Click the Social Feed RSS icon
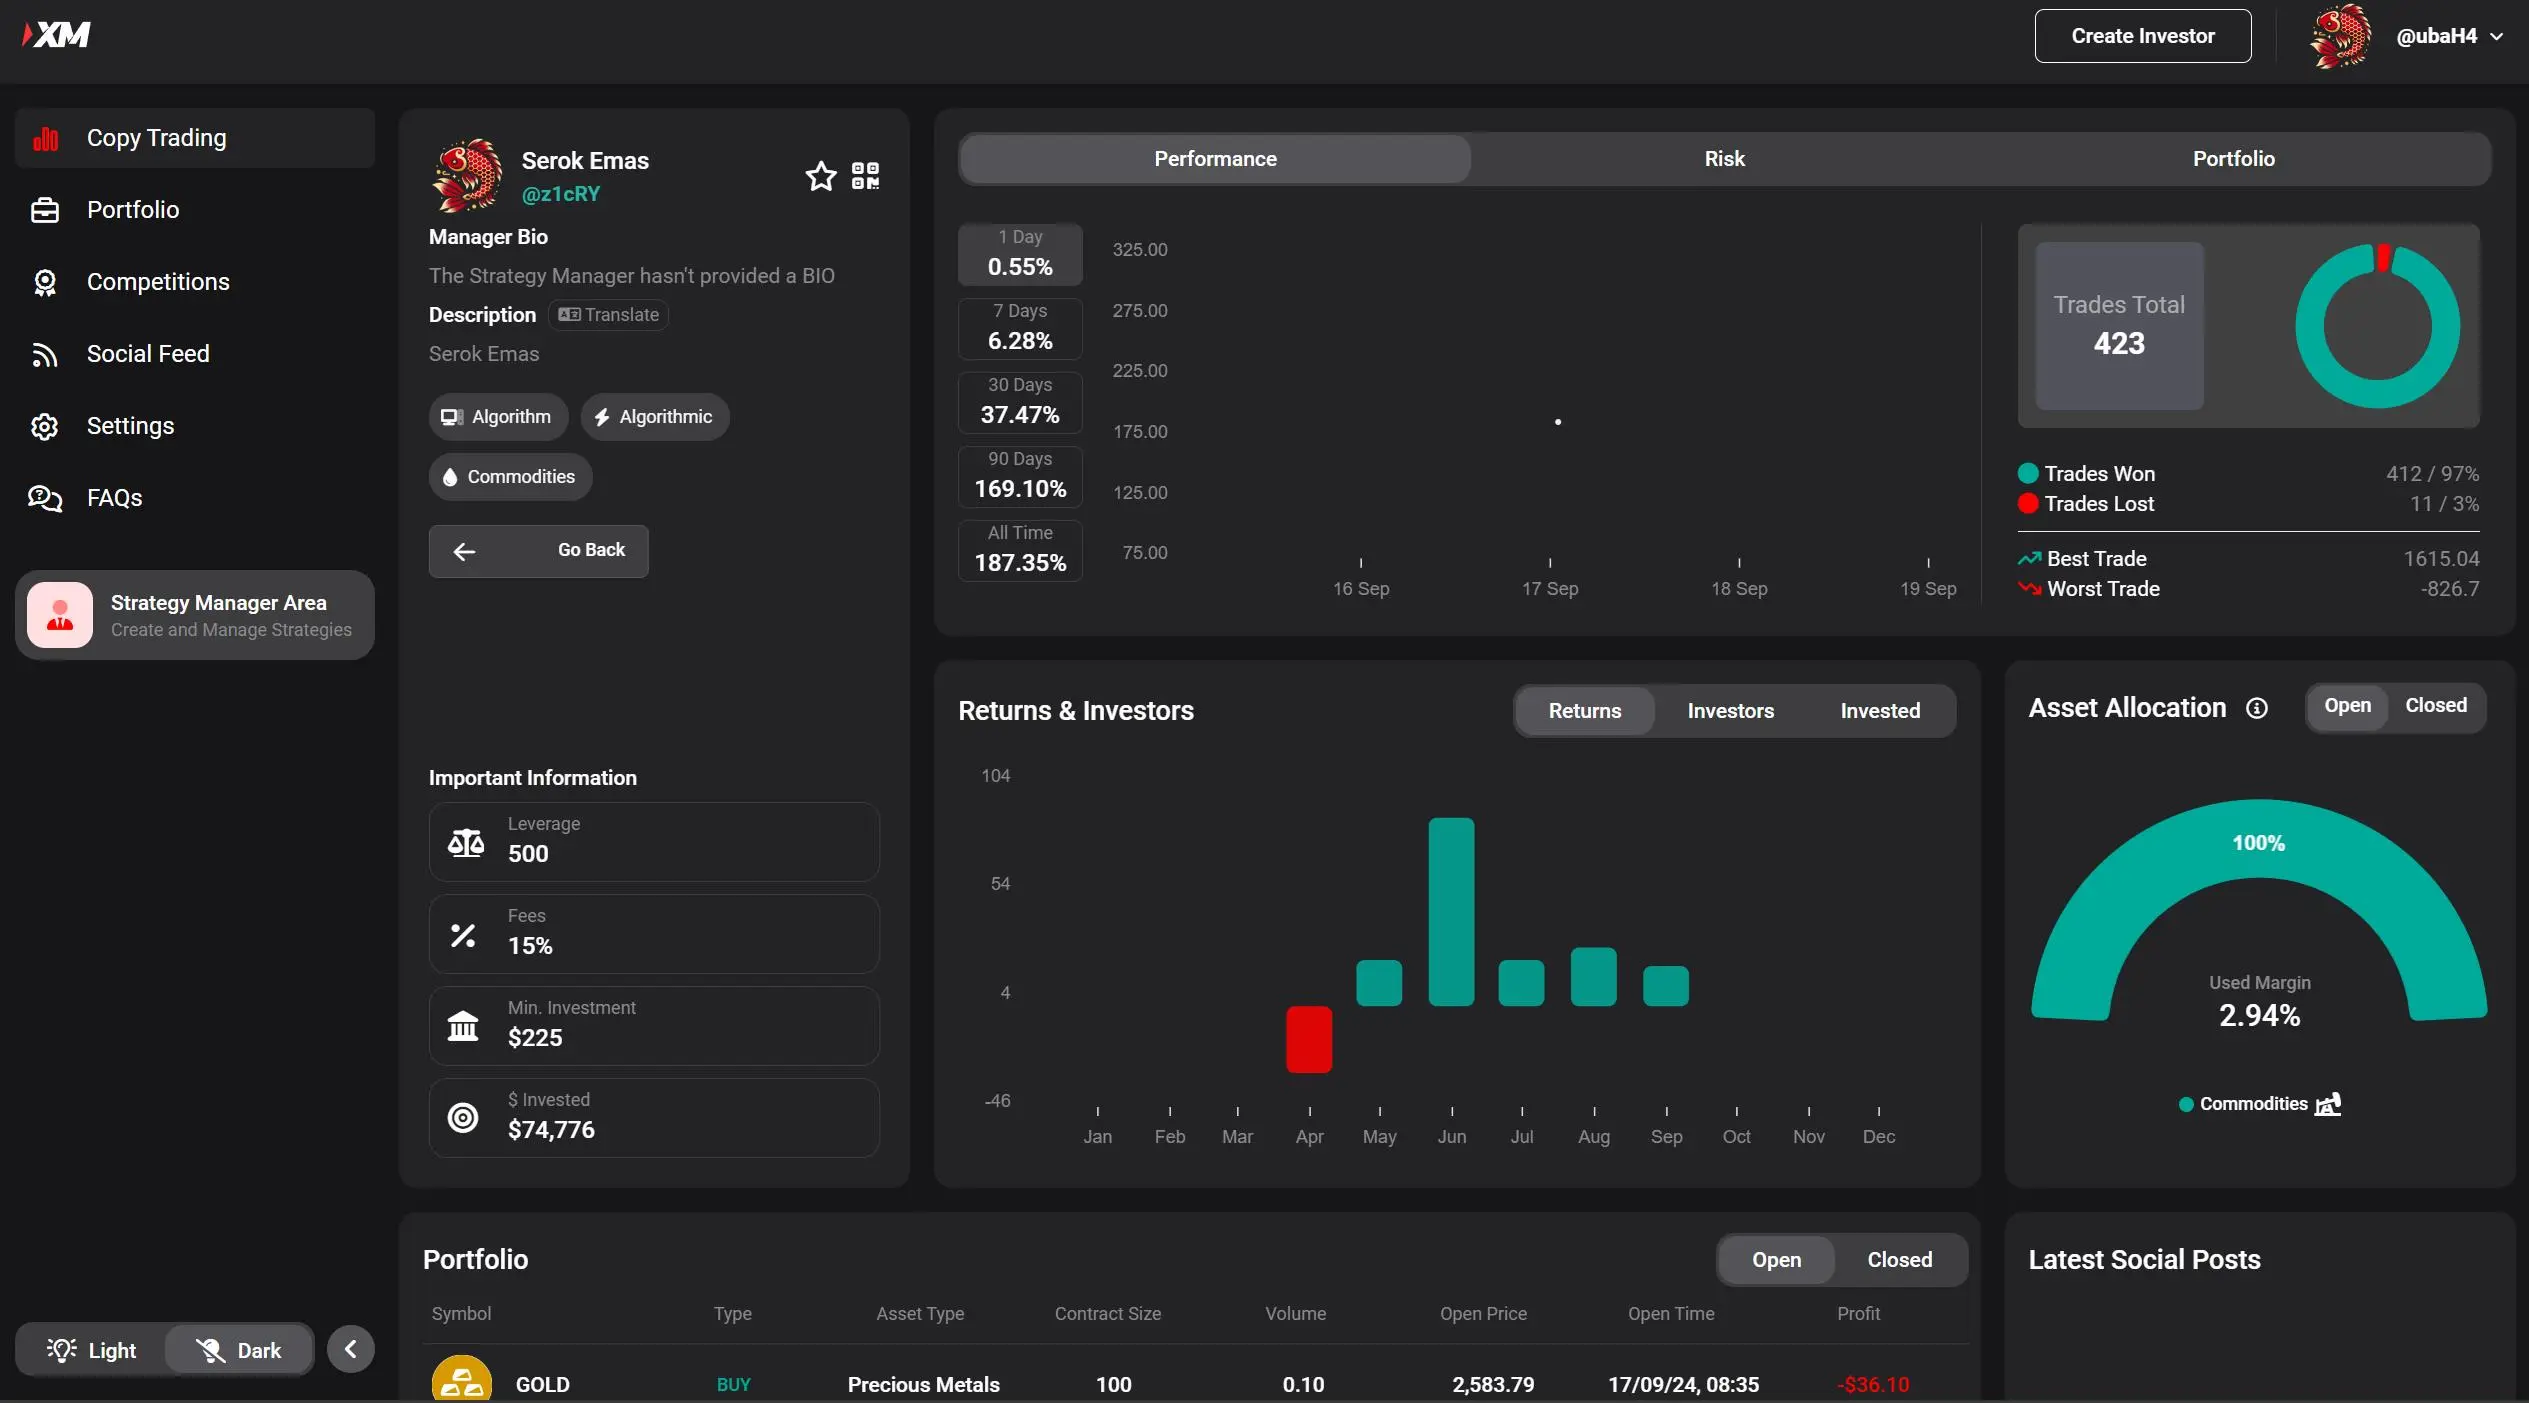 [45, 355]
